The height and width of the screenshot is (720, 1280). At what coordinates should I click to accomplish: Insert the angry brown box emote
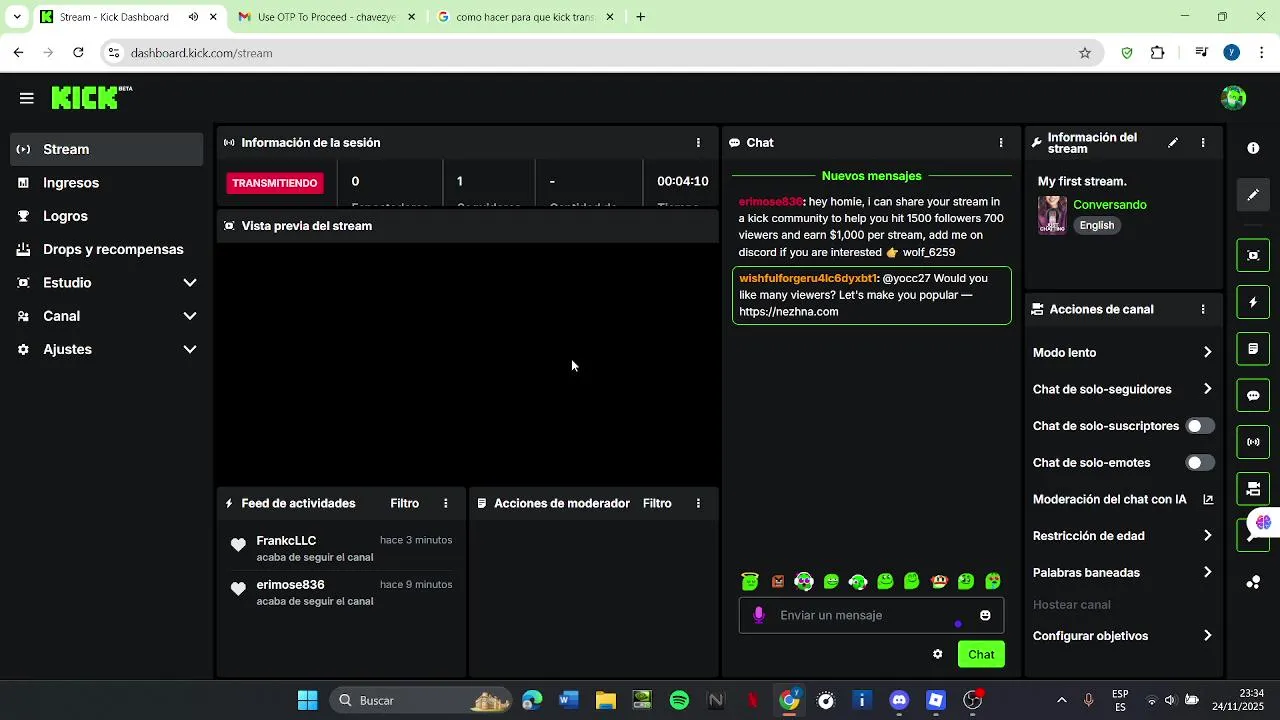pyautogui.click(x=778, y=582)
